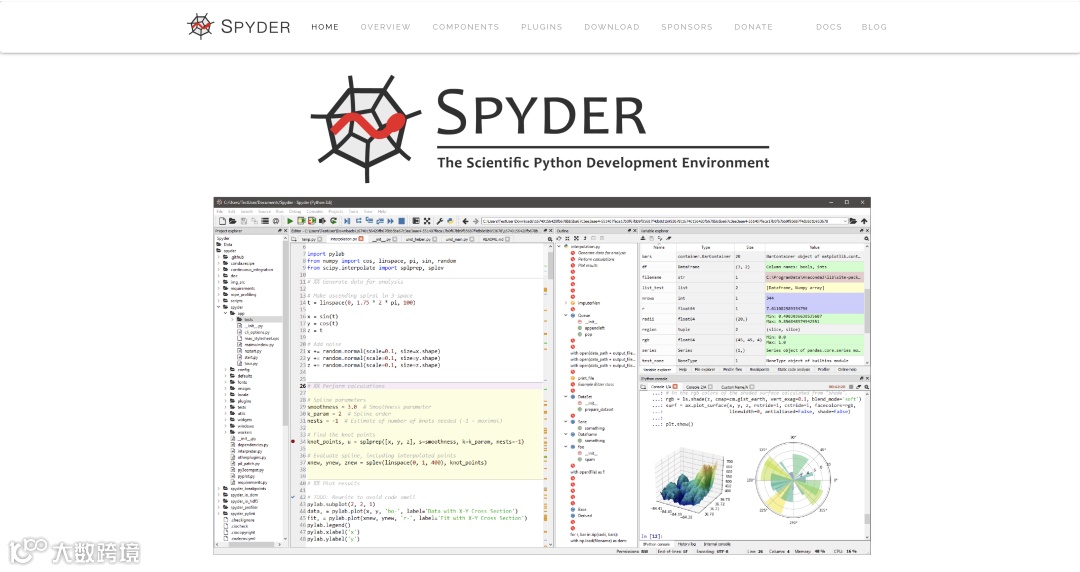Screen dimensions: 1080x572
Task: Collapse the app folder in Project explorer
Action: click(225, 313)
